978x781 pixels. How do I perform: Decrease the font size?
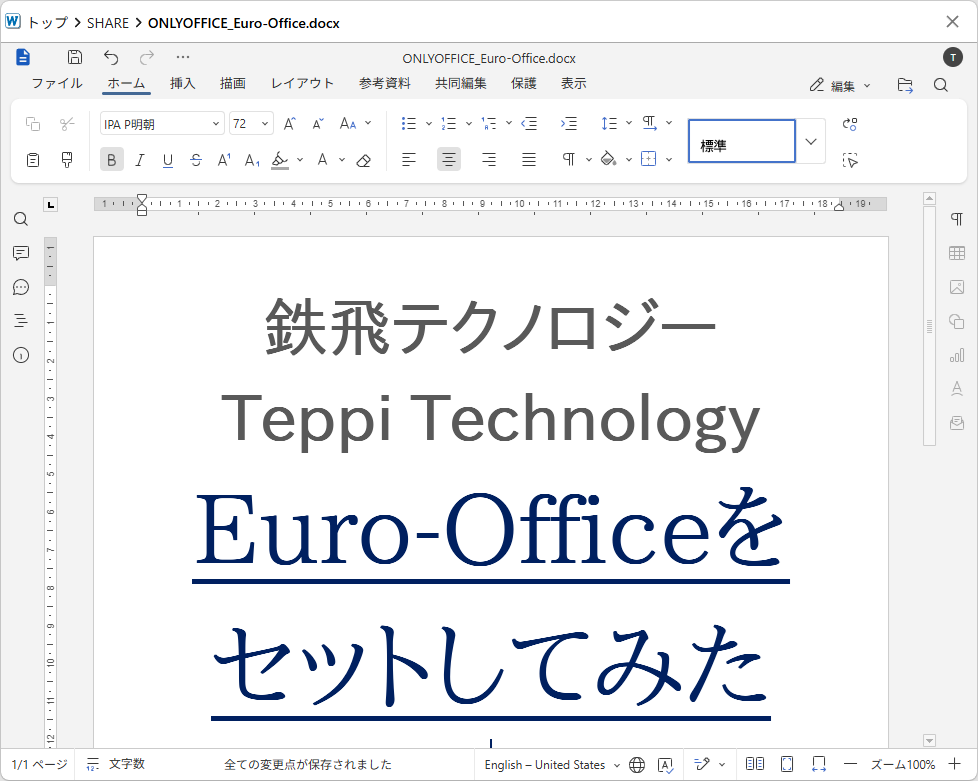tap(318, 124)
